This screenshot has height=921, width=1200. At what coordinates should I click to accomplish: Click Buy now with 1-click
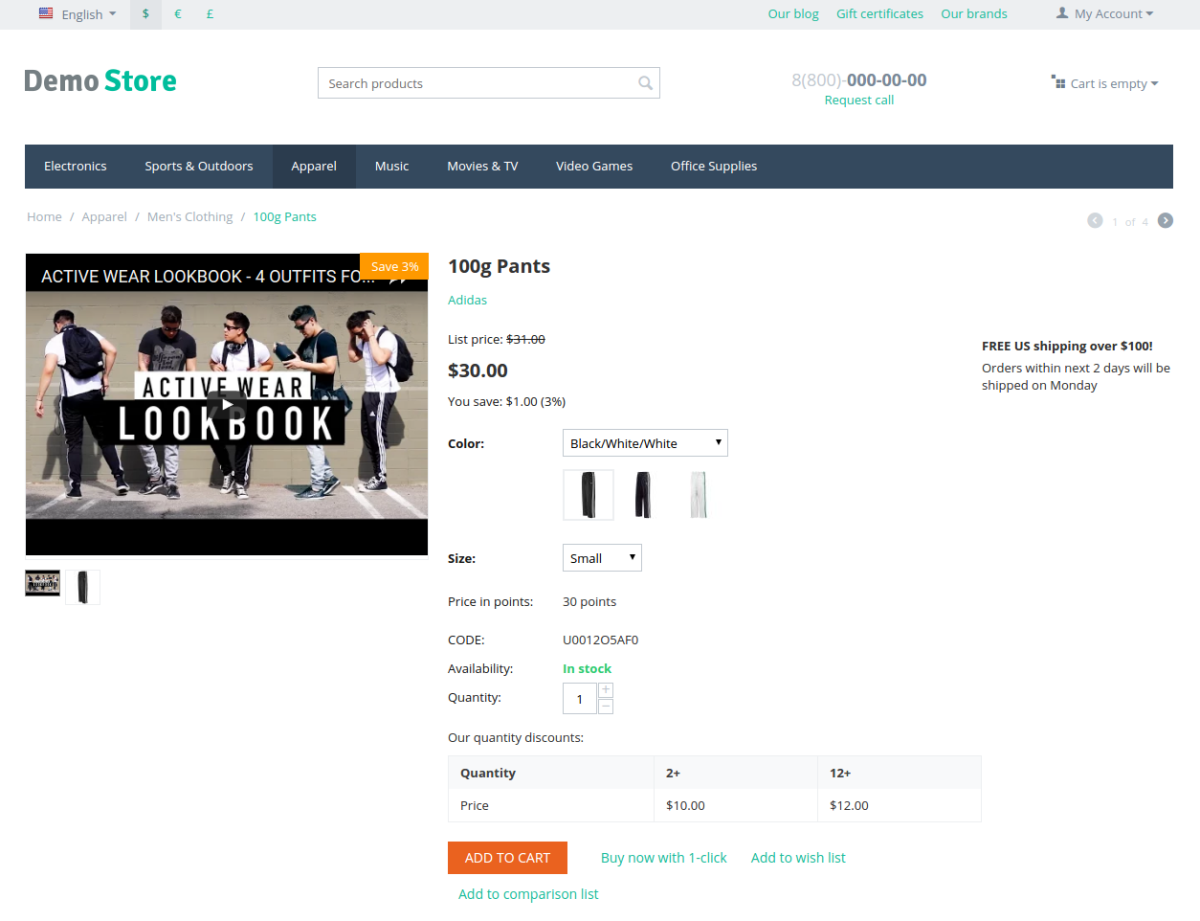(664, 858)
